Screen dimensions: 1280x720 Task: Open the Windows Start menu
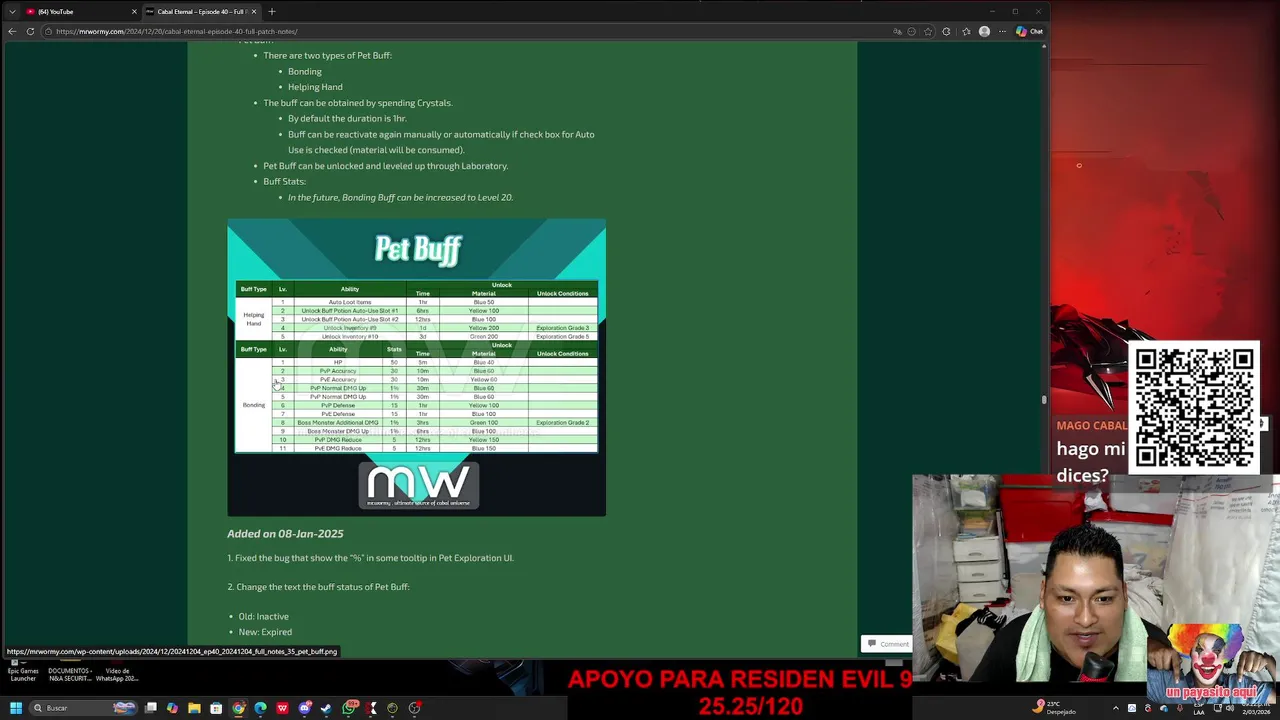point(15,708)
